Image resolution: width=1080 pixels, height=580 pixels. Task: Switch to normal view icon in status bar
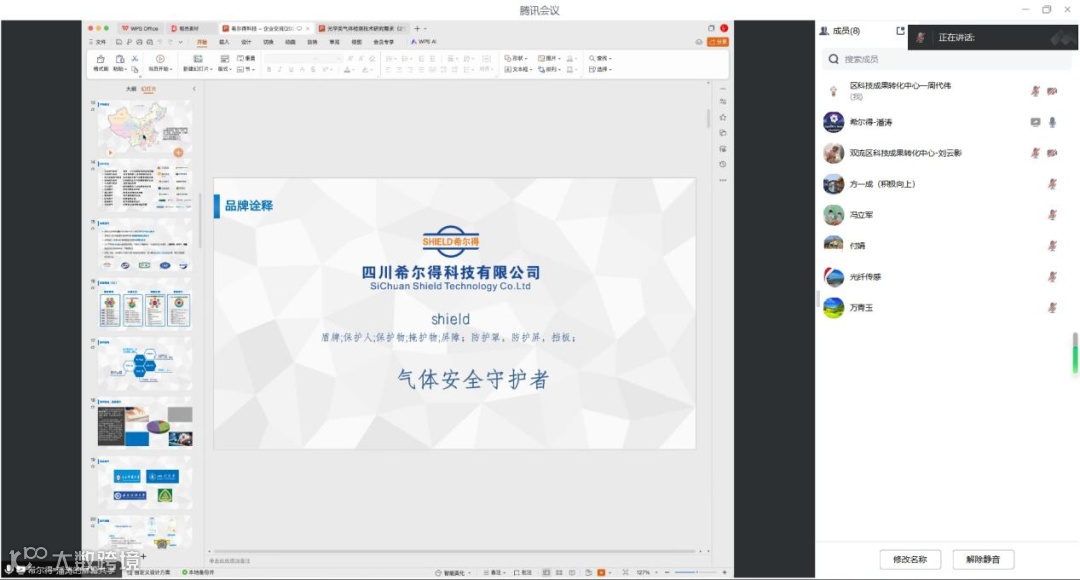pos(546,572)
